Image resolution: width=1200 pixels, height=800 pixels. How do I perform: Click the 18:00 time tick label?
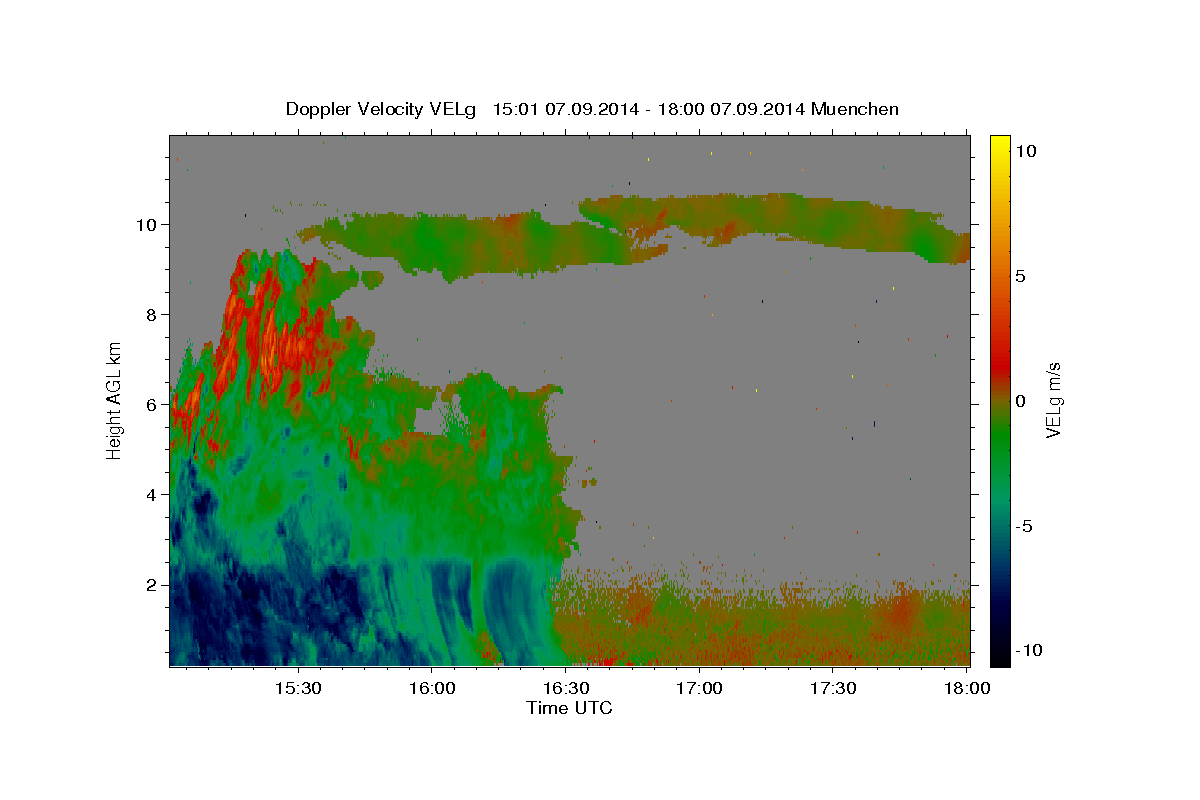[967, 688]
